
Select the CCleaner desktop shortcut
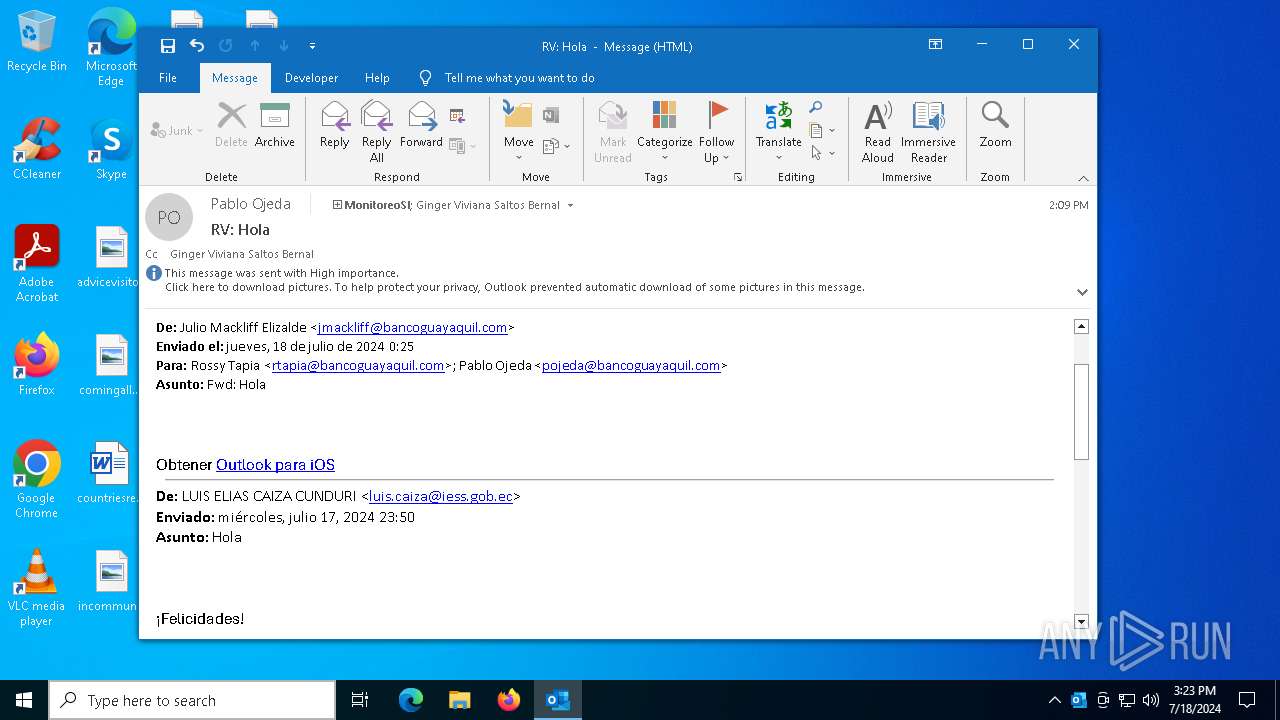tap(37, 148)
